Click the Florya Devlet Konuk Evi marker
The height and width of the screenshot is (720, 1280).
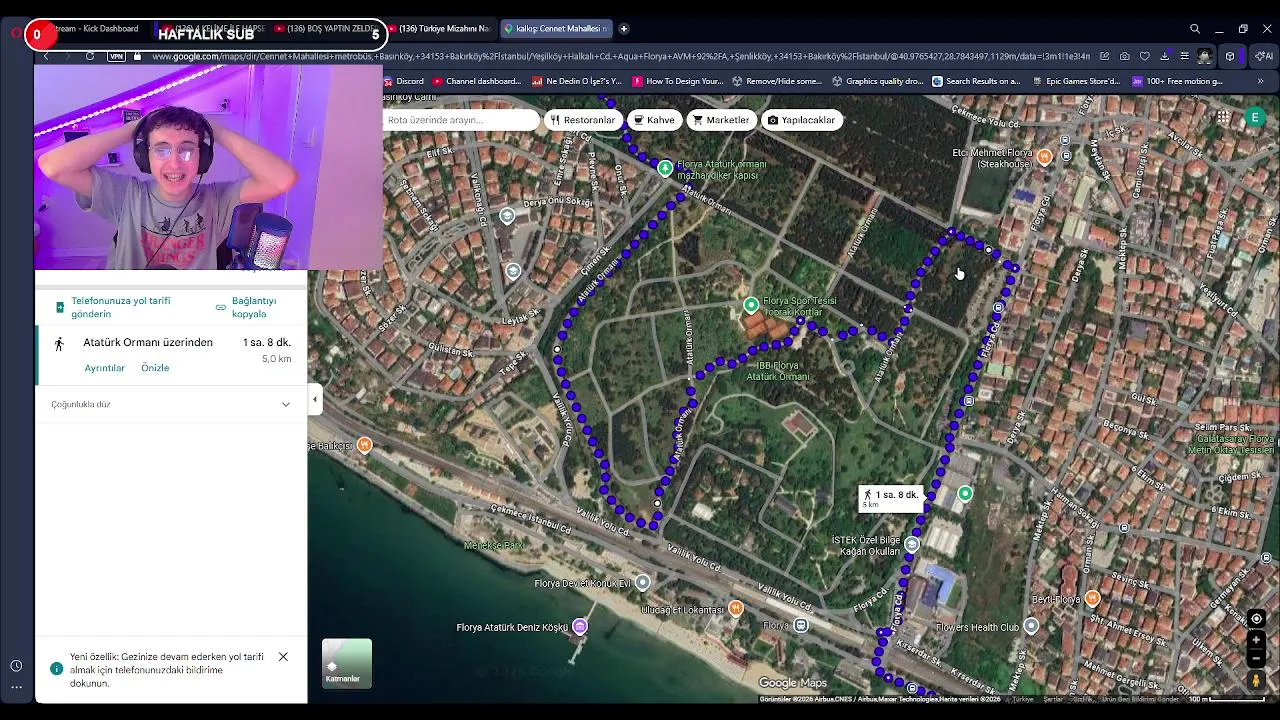click(642, 582)
